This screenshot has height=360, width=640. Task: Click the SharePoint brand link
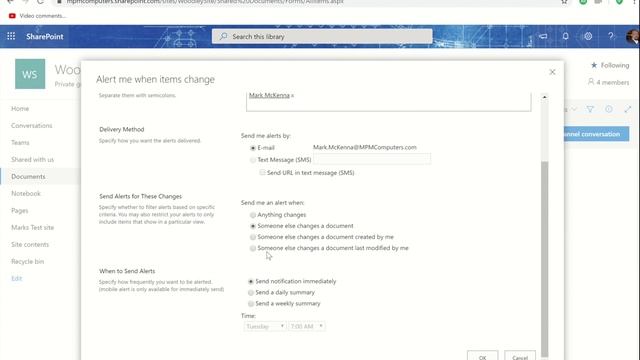(x=45, y=36)
